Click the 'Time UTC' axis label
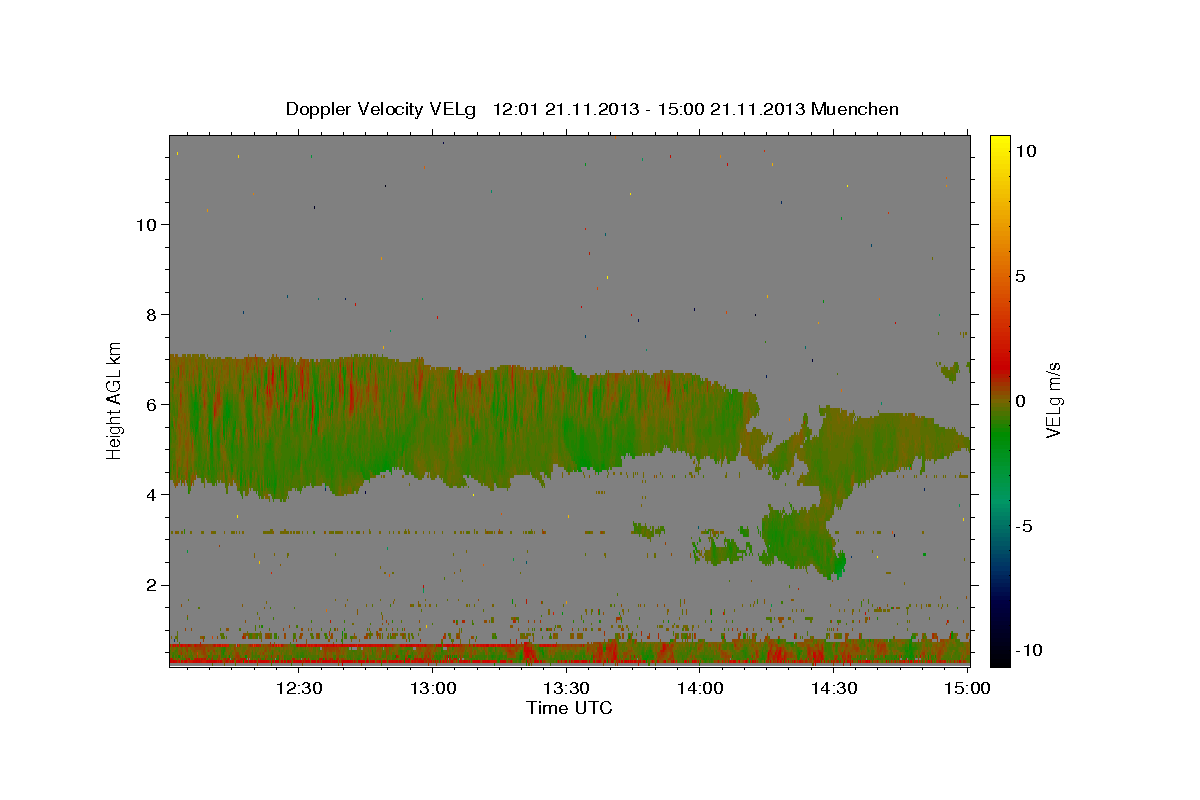 (x=569, y=708)
